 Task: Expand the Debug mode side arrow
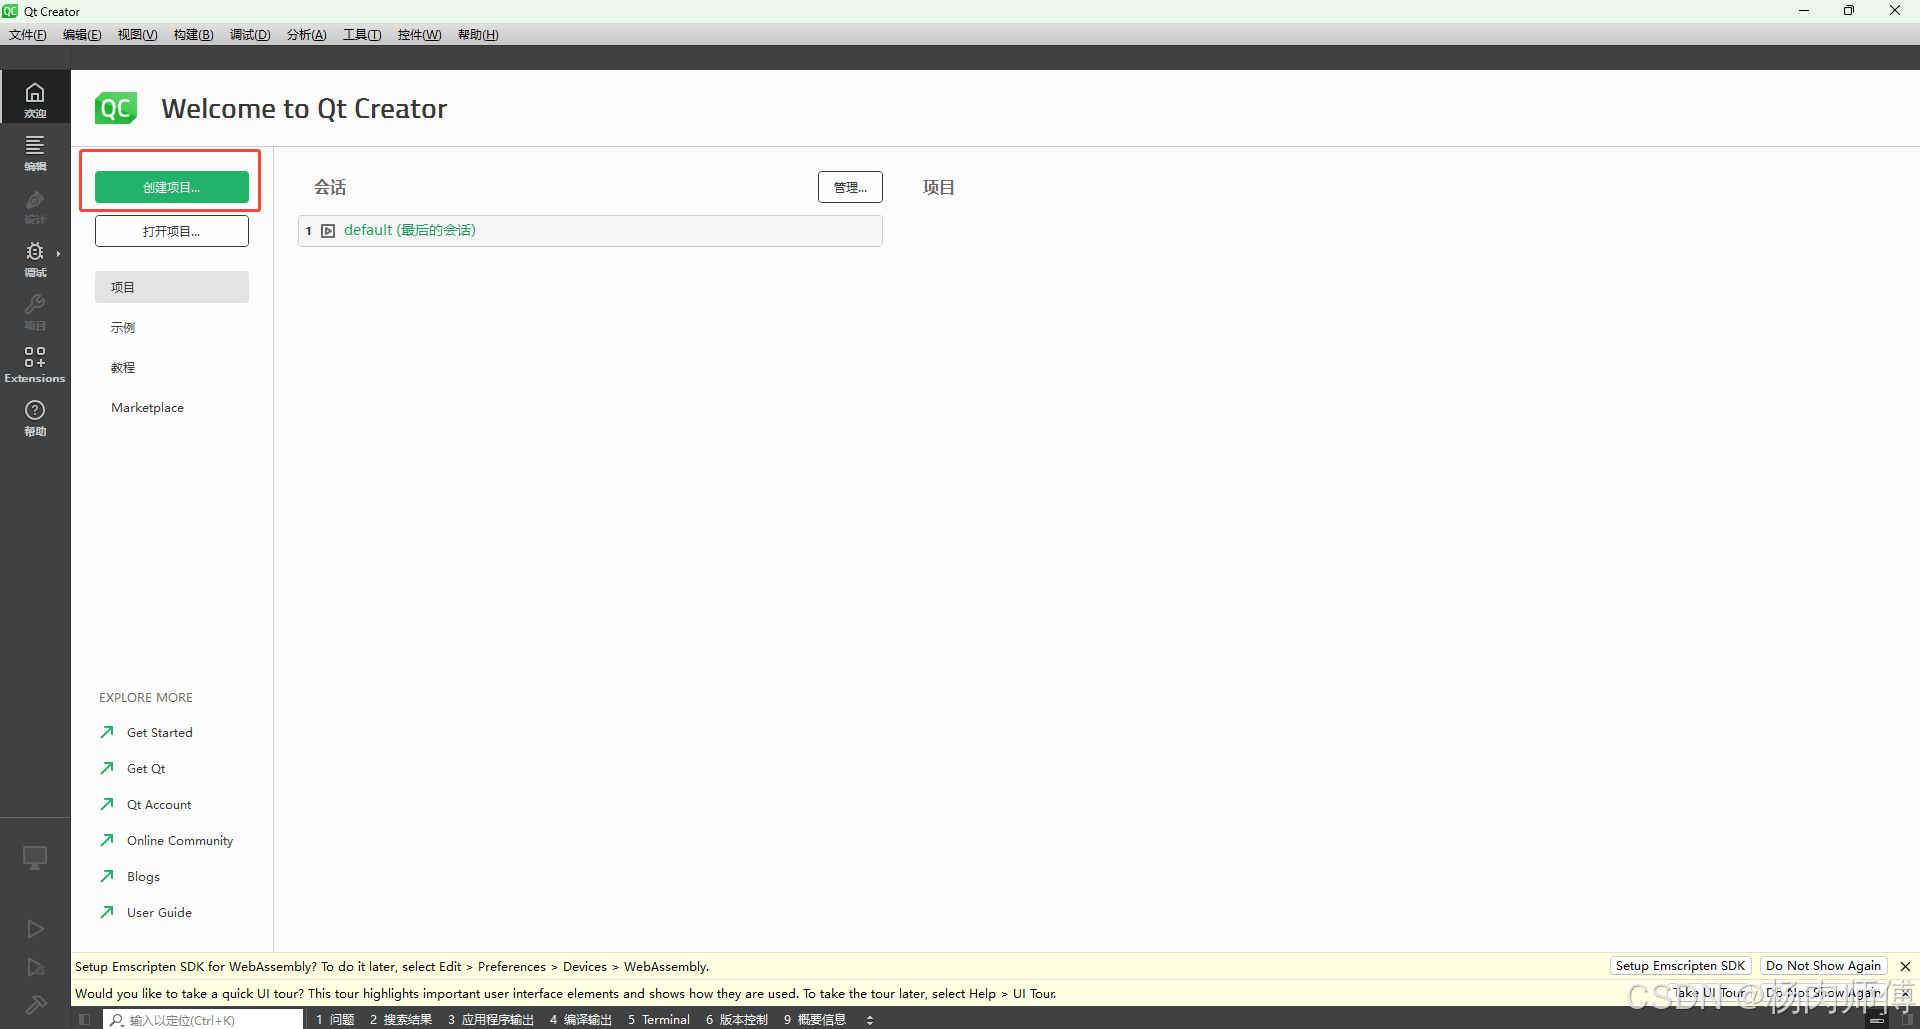pos(59,254)
